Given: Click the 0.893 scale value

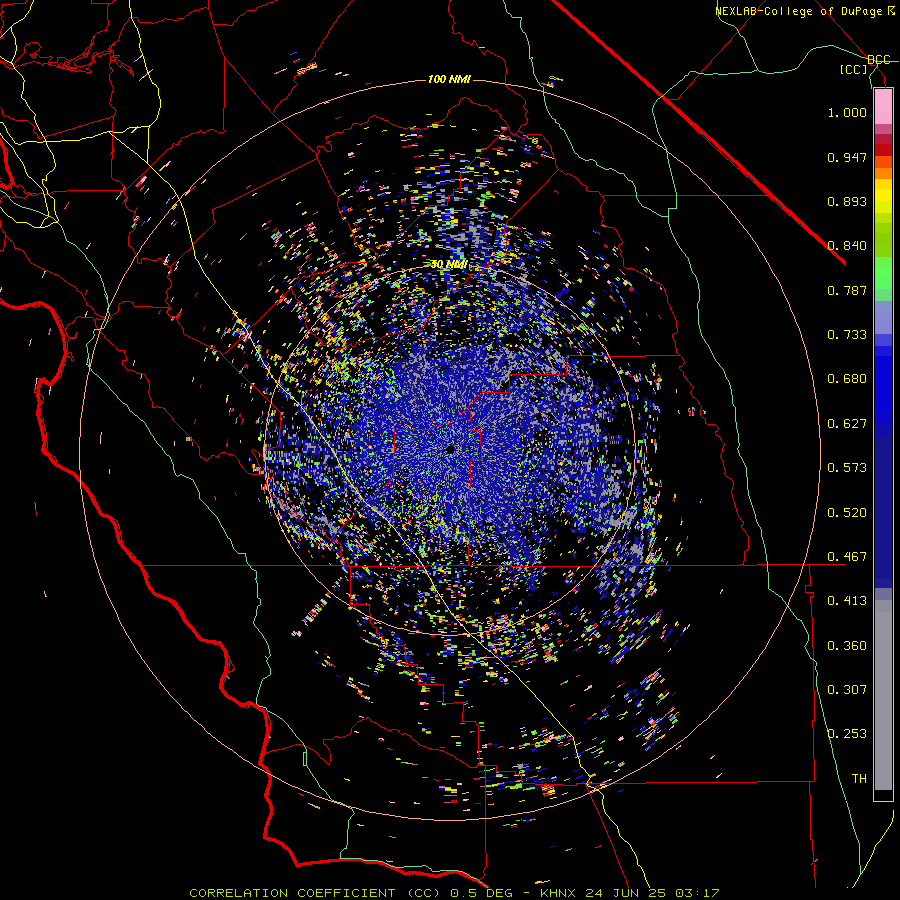Looking at the screenshot, I should click(x=847, y=201).
